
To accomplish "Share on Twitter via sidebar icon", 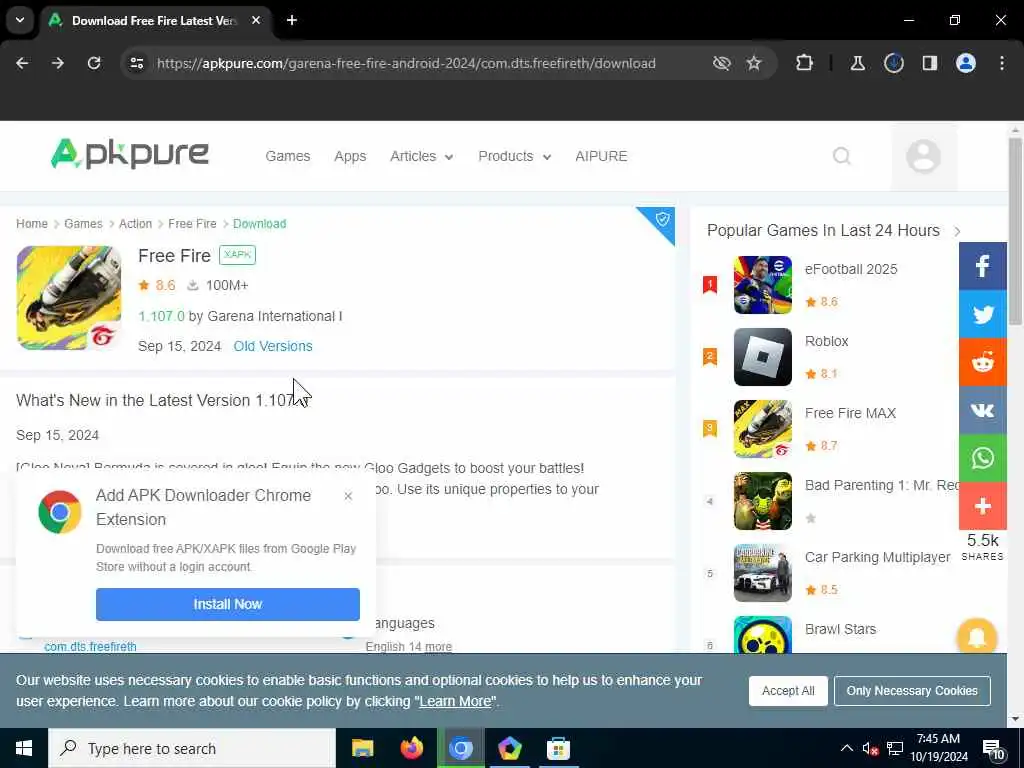I will [x=982, y=314].
